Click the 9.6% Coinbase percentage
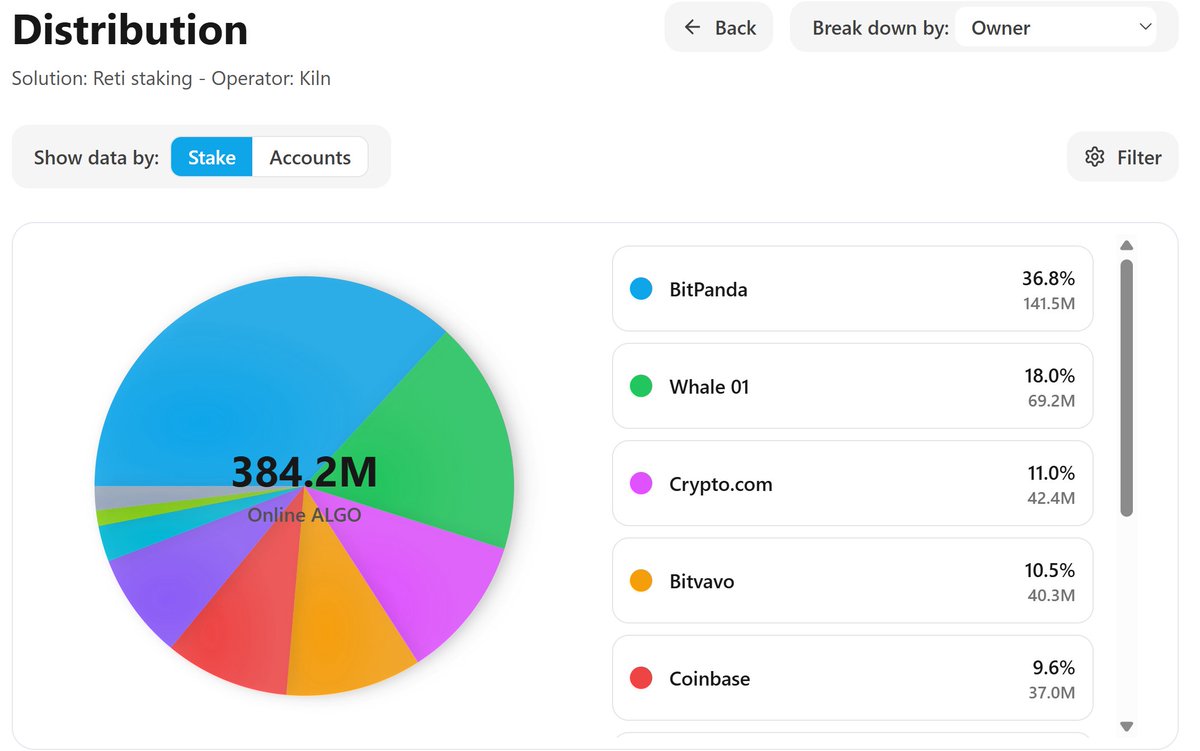 (1054, 667)
